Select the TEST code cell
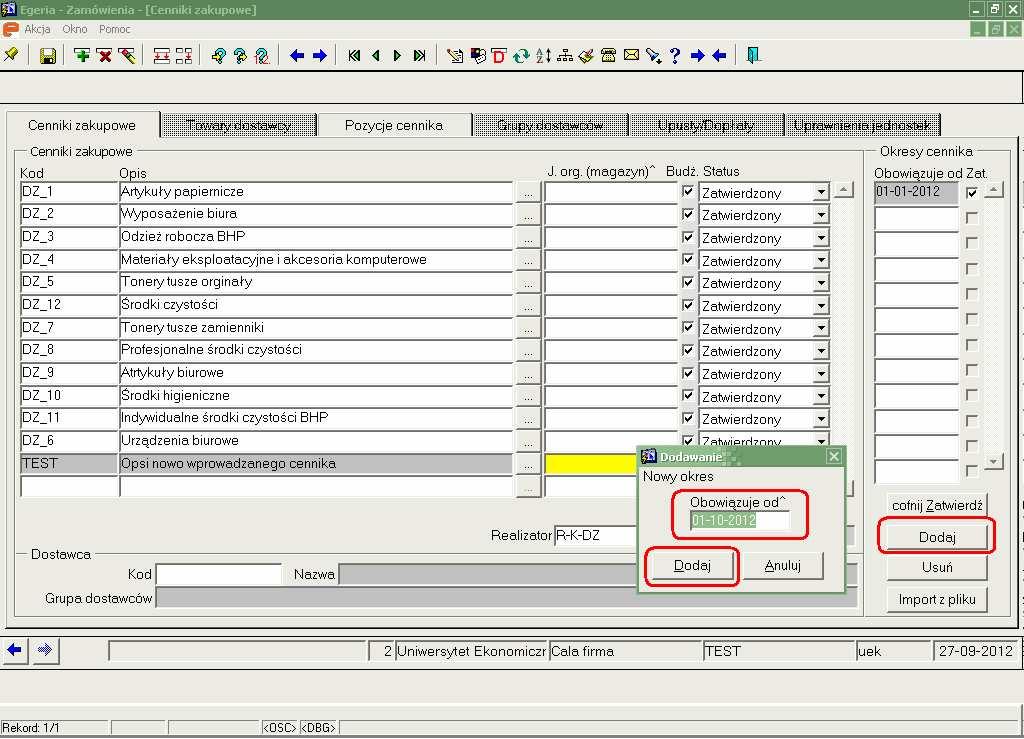Screen dimensions: 1024x739 click(69, 464)
